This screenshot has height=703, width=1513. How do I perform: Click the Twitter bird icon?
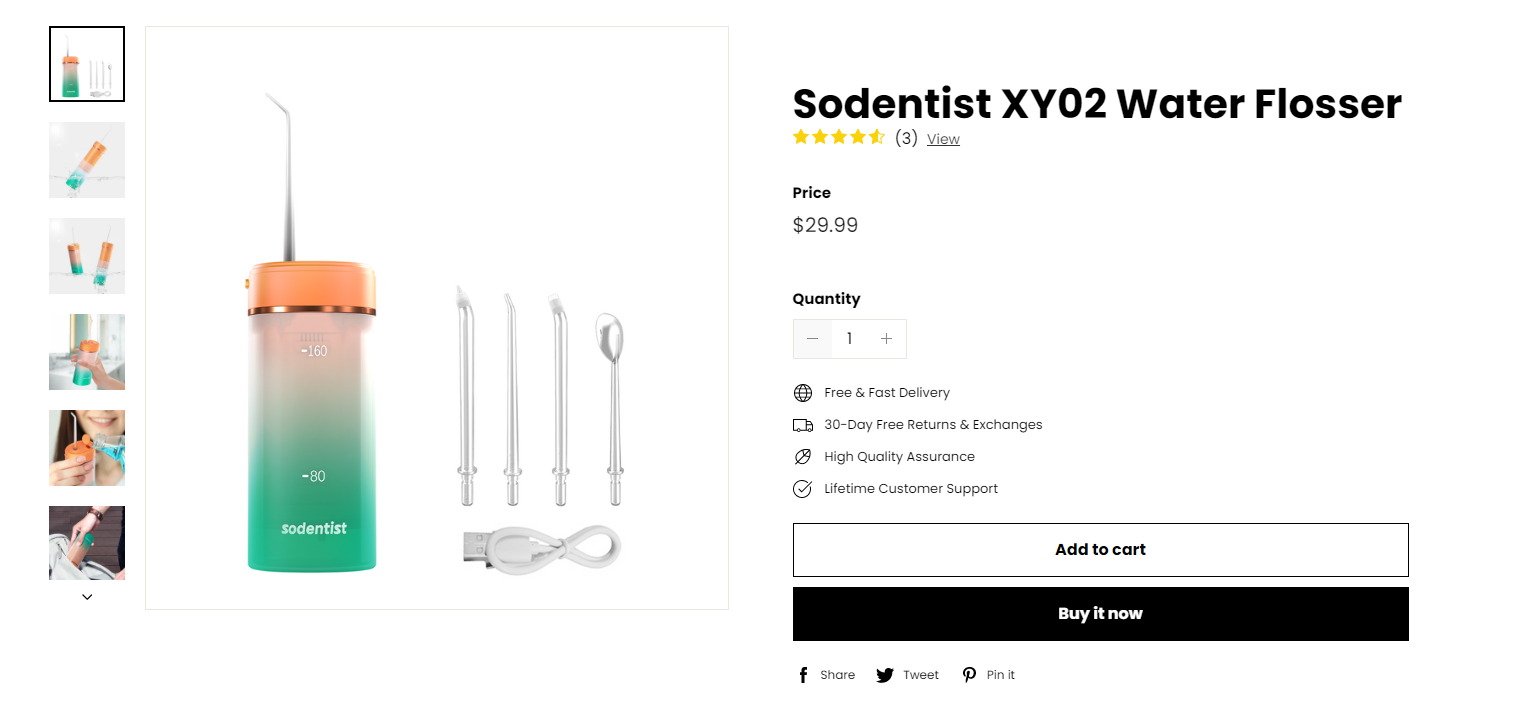click(885, 675)
